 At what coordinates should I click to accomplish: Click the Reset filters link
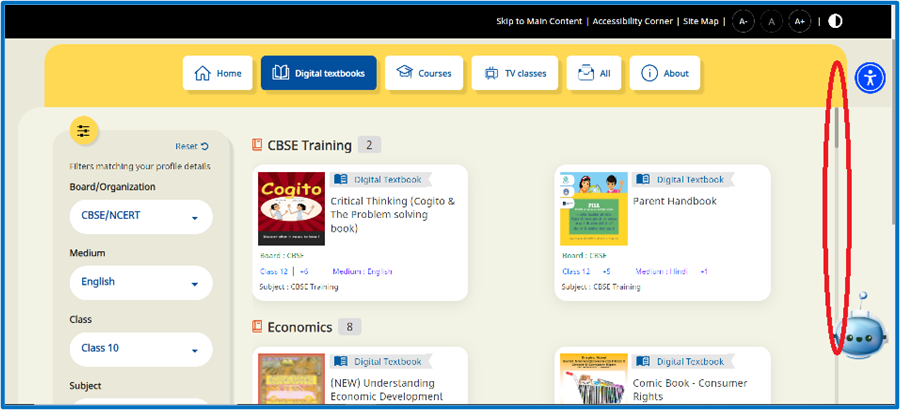191,146
